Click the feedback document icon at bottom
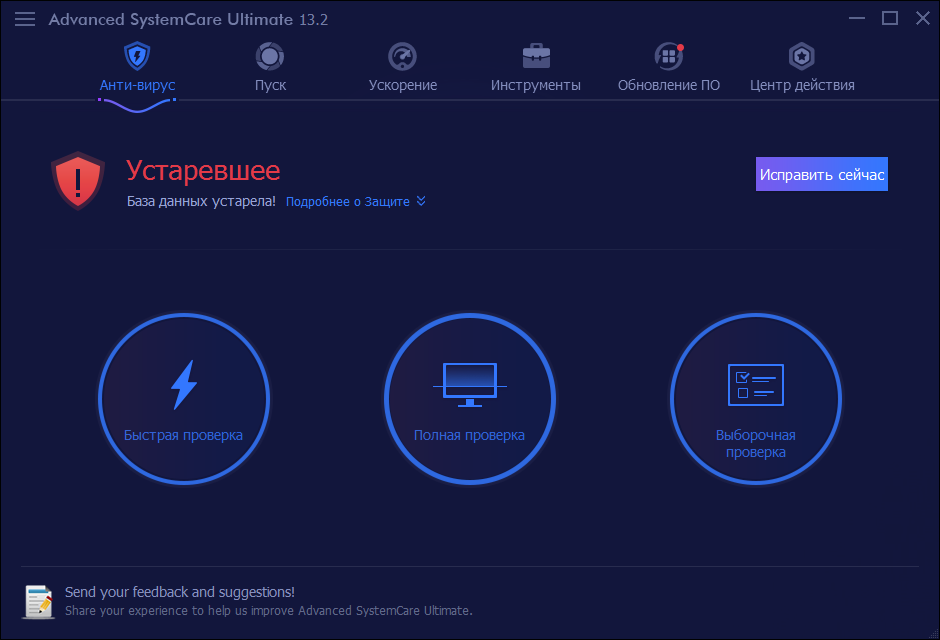This screenshot has height=640, width=940. [38, 601]
